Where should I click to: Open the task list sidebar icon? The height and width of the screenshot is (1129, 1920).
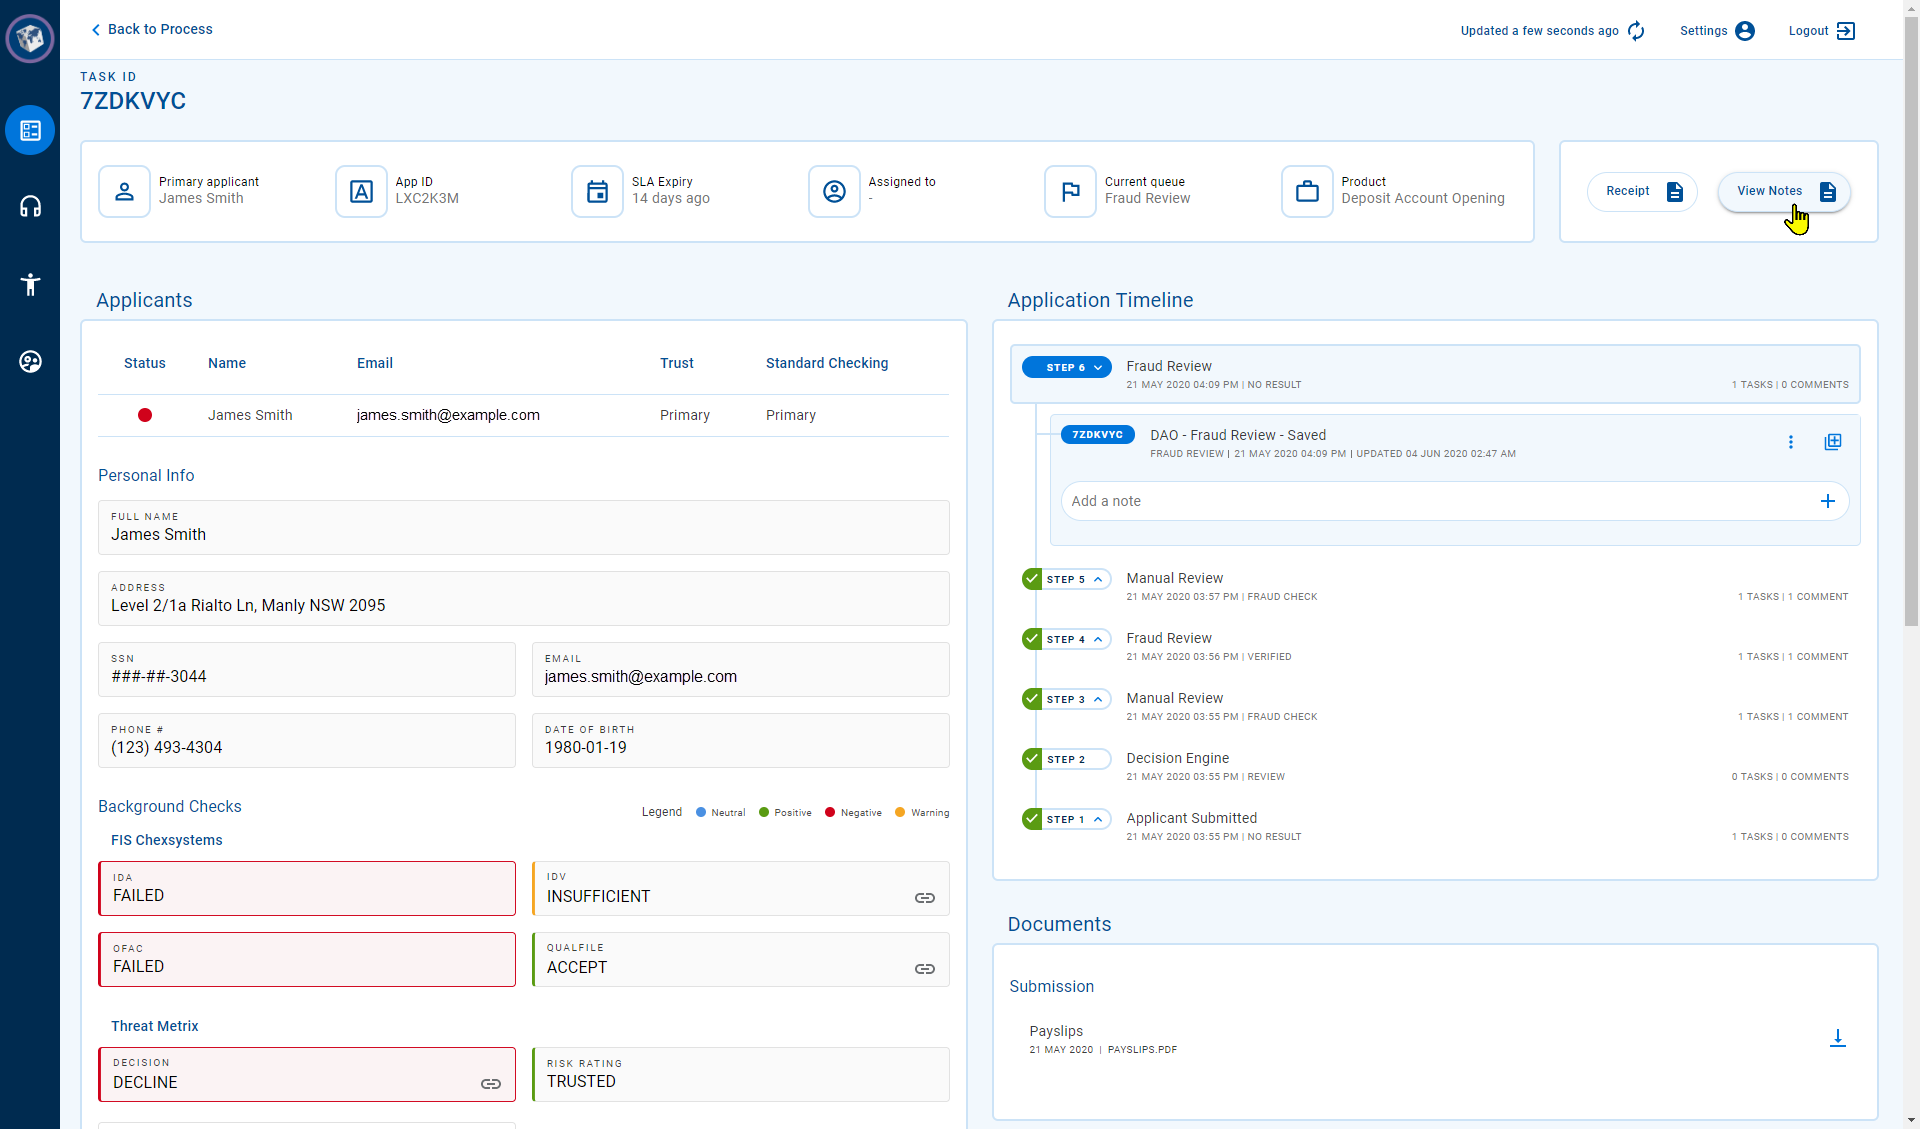(x=30, y=130)
